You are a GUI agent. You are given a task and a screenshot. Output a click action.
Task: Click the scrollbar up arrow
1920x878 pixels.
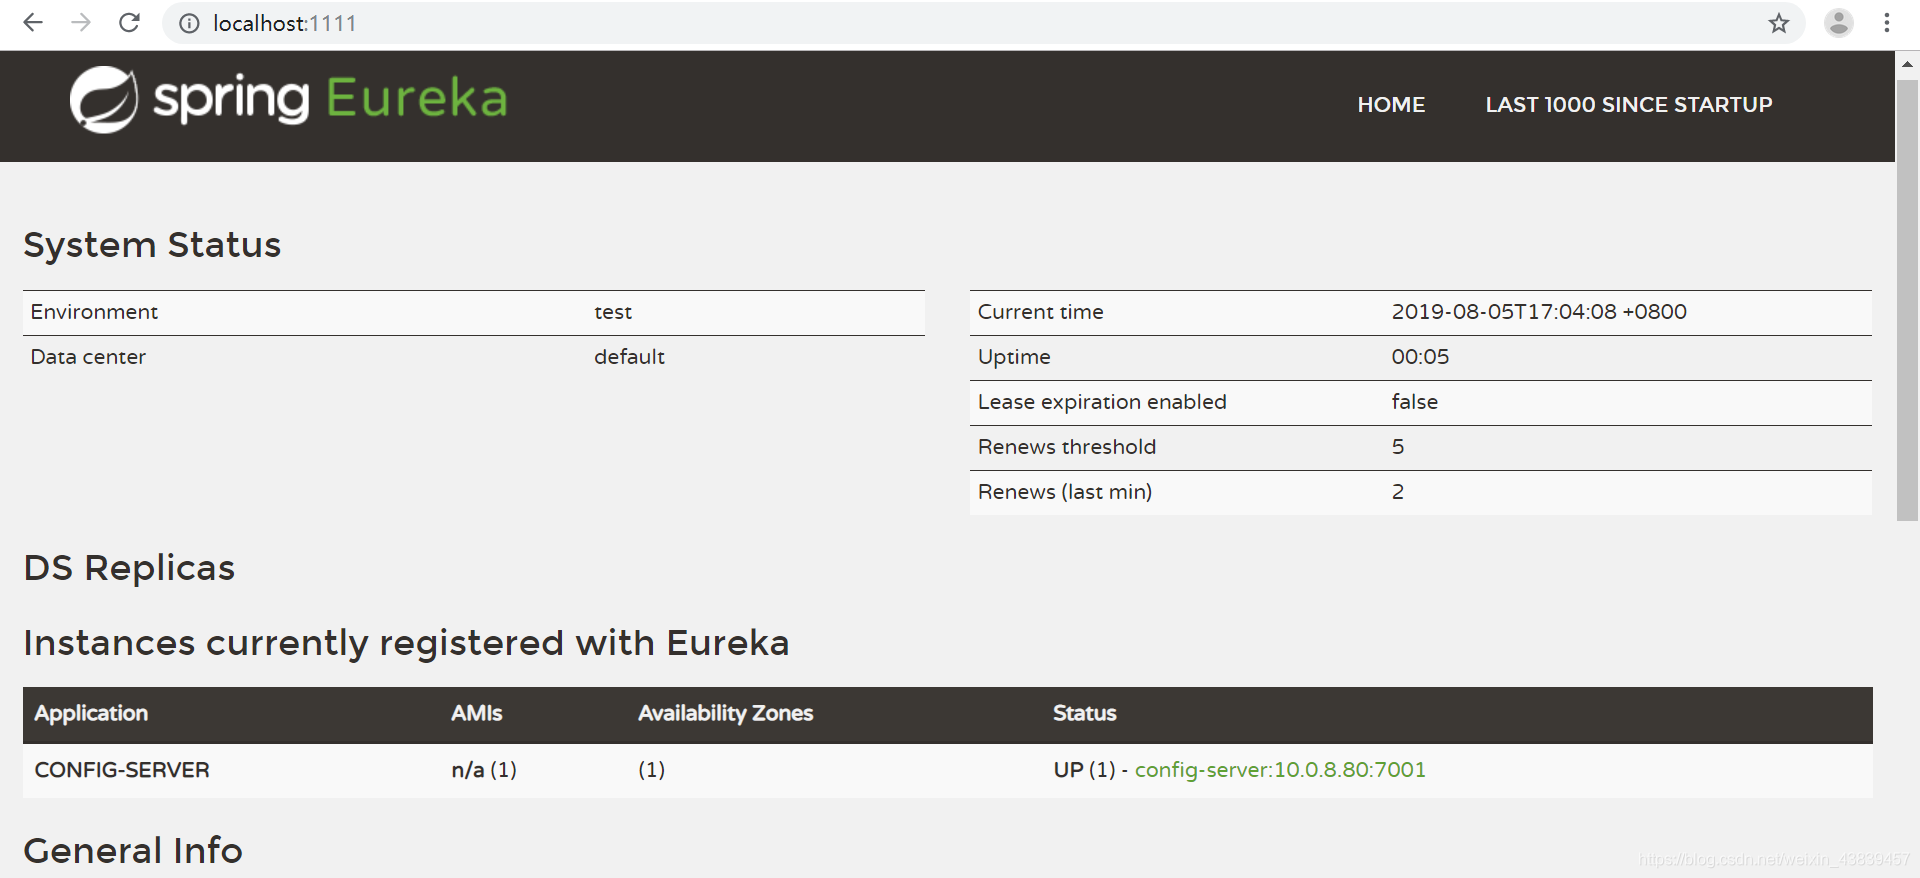[1907, 64]
